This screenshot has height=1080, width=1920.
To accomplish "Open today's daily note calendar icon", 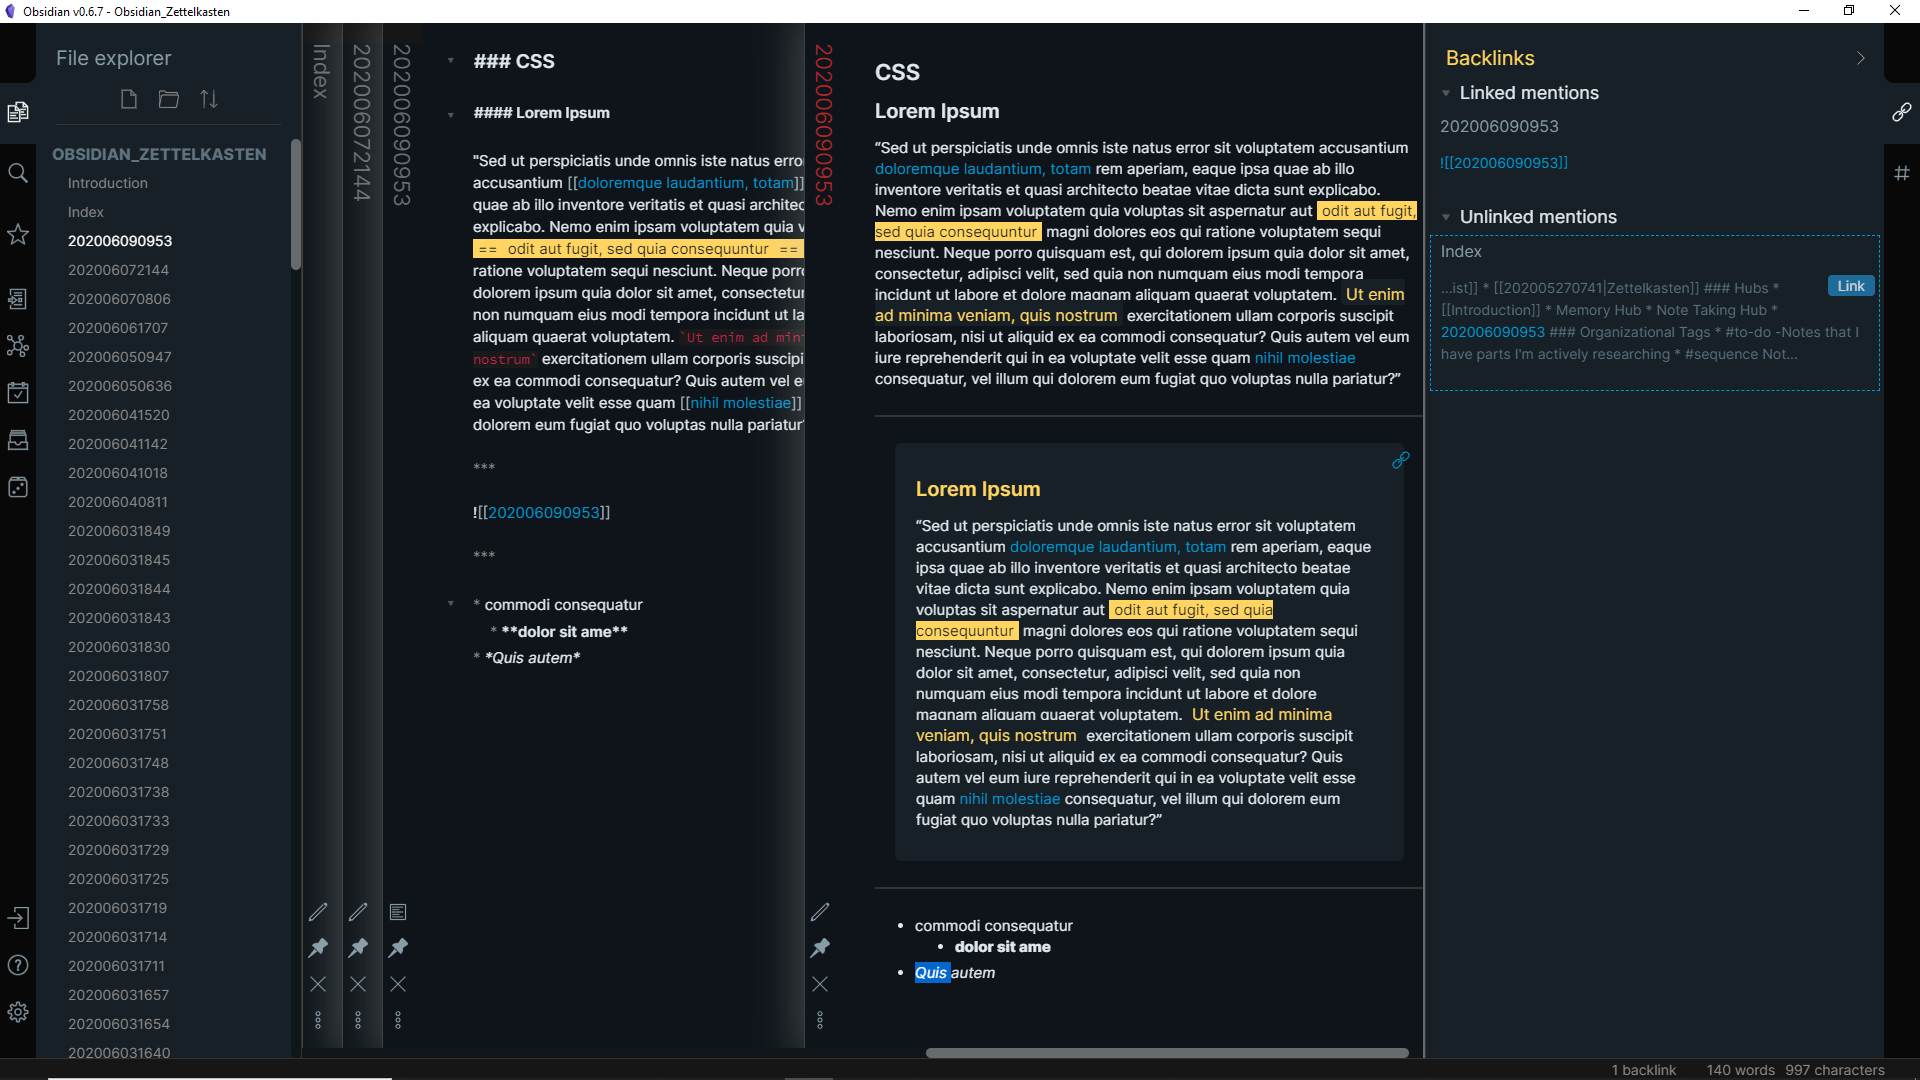I will [18, 393].
